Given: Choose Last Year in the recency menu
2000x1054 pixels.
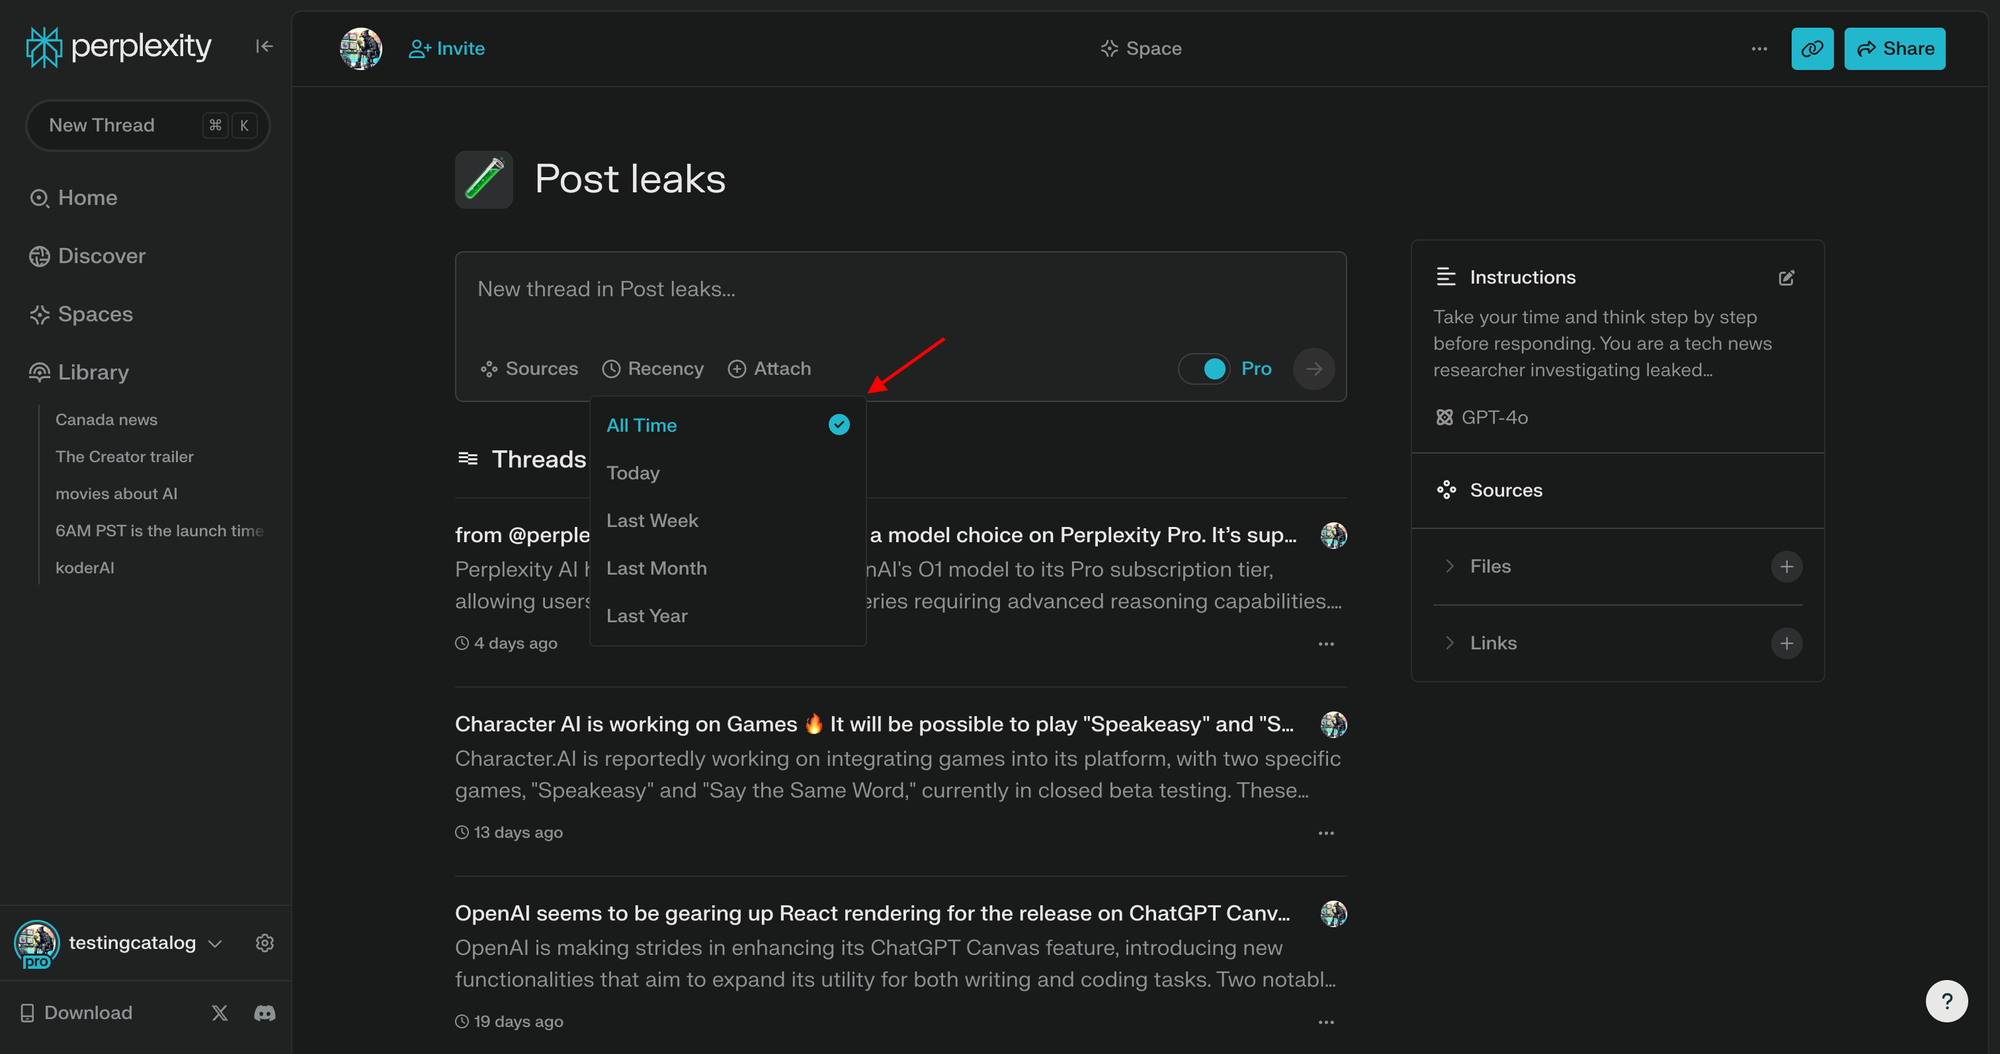Looking at the screenshot, I should tap(728, 616).
